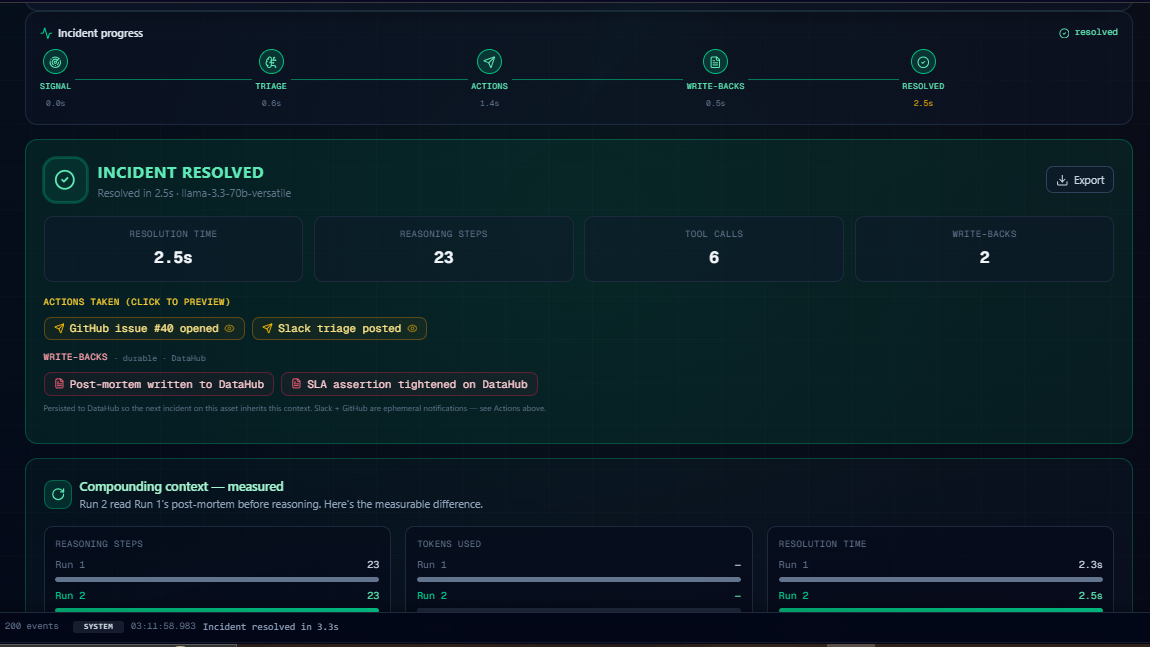Open the GitHub issue #40 opened action
The height and width of the screenshot is (647, 1150).
(x=144, y=329)
